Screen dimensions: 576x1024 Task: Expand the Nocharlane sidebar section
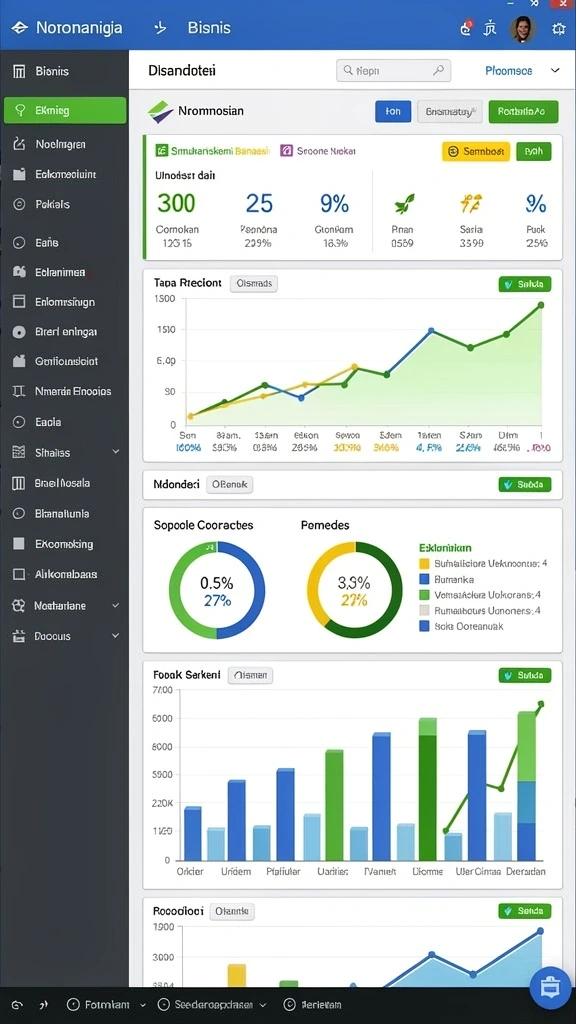pos(116,605)
